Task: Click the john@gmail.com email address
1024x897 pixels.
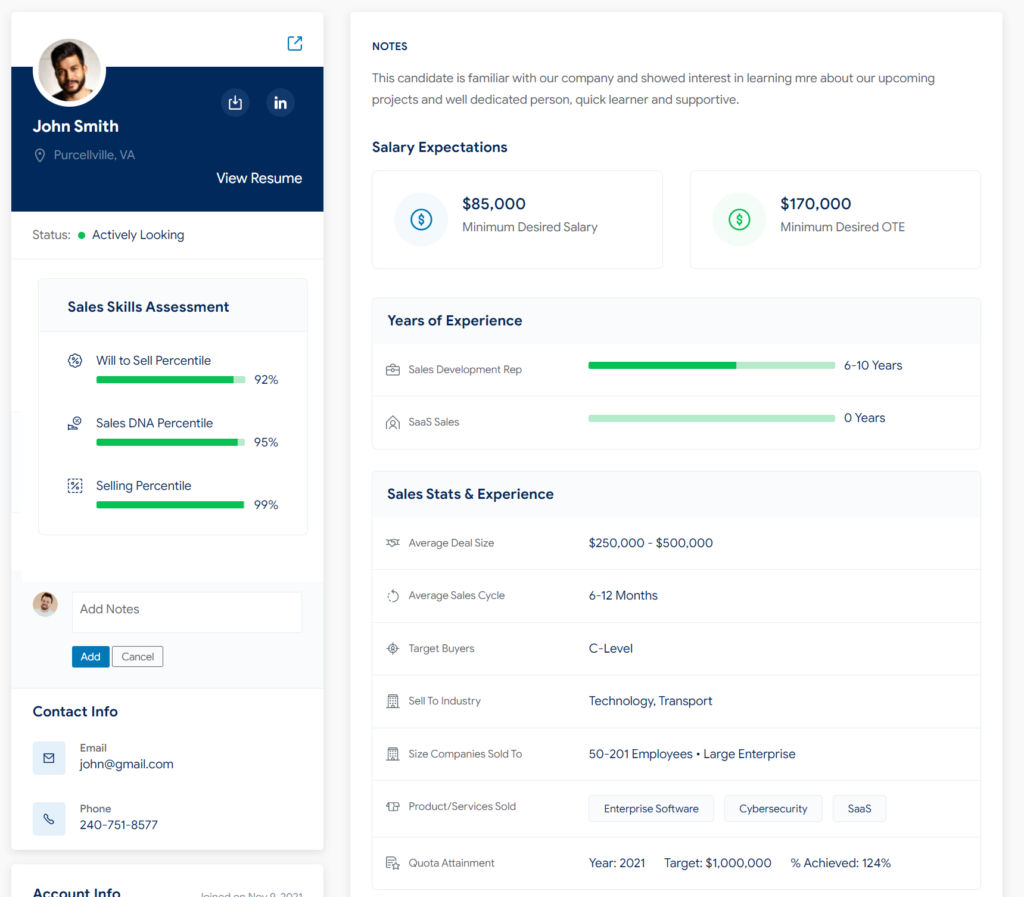Action: 127,764
